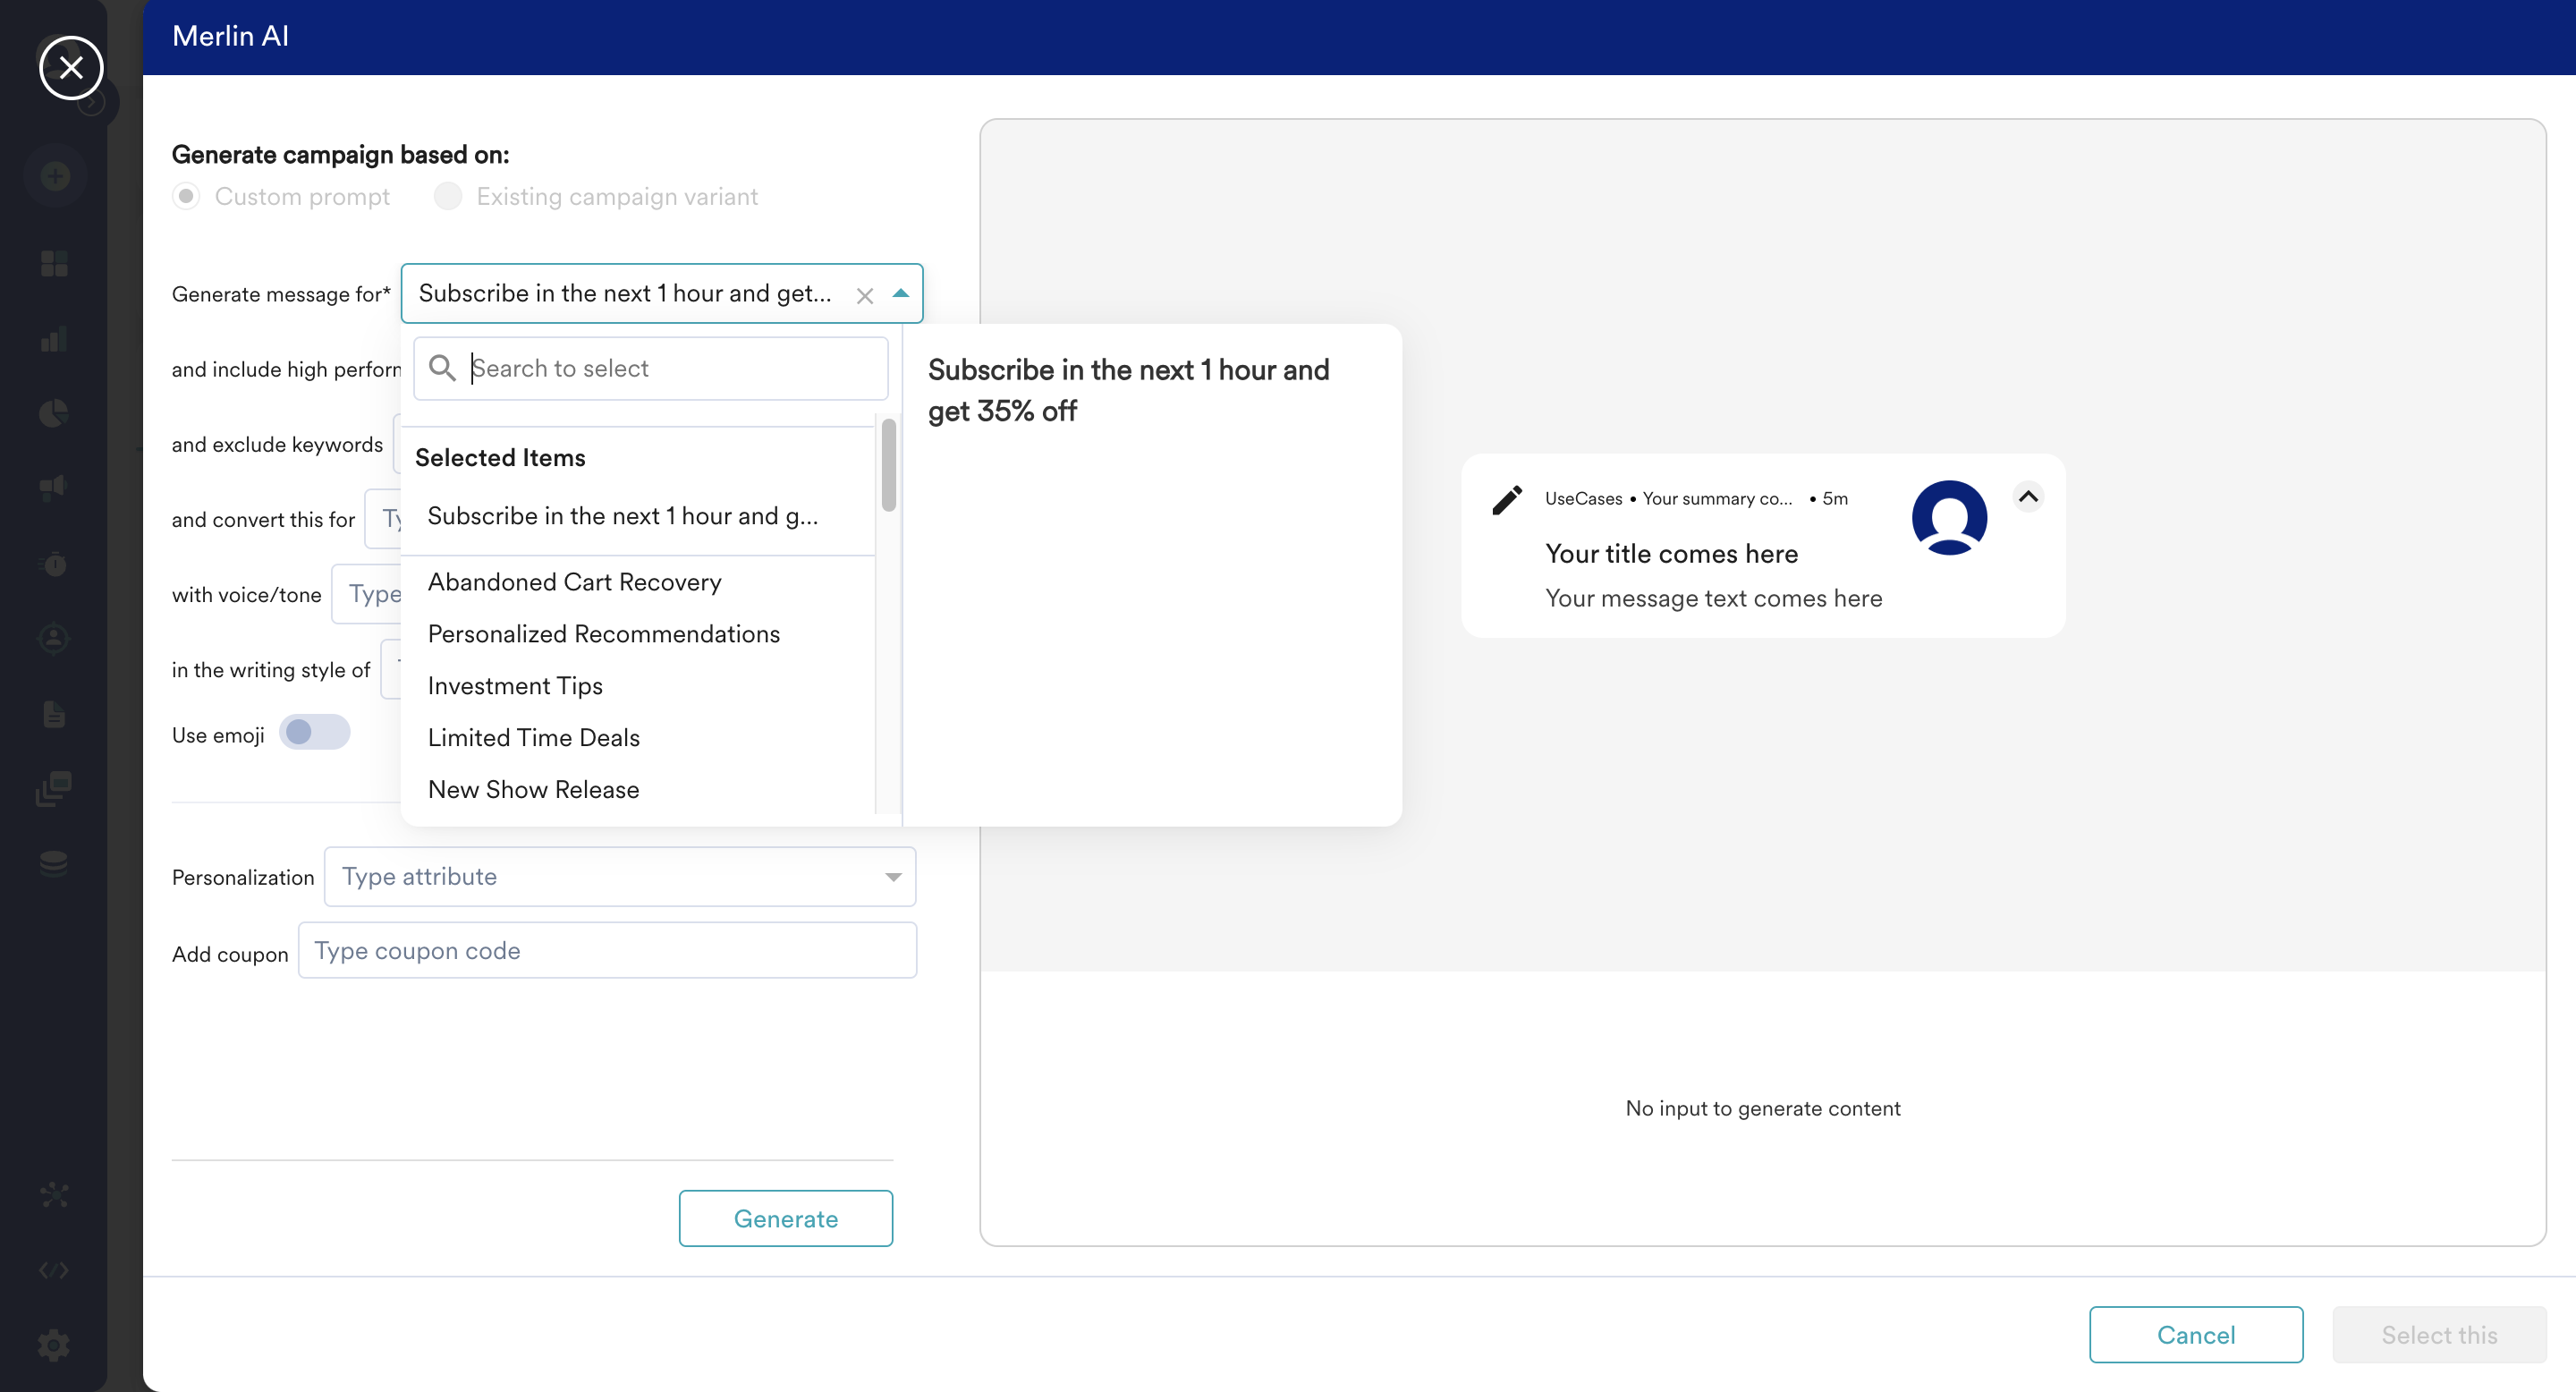The width and height of the screenshot is (2576, 1392).
Task: Click the Generate button
Action: point(785,1218)
